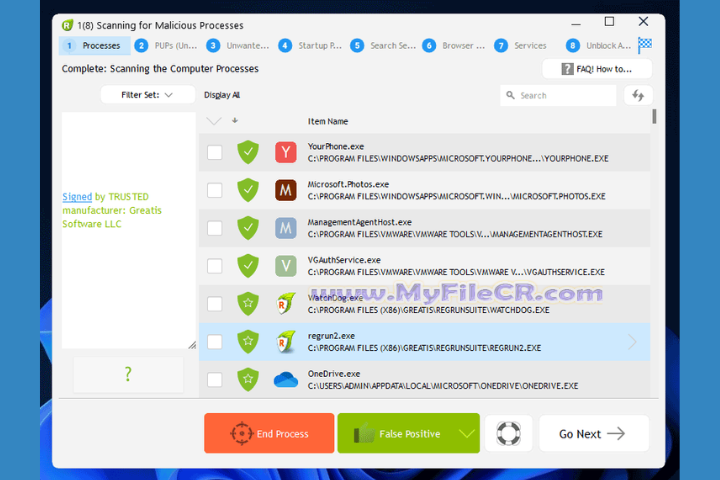Switch to step 6 Browser tab
Screen dimensions: 720x480
pos(454,45)
